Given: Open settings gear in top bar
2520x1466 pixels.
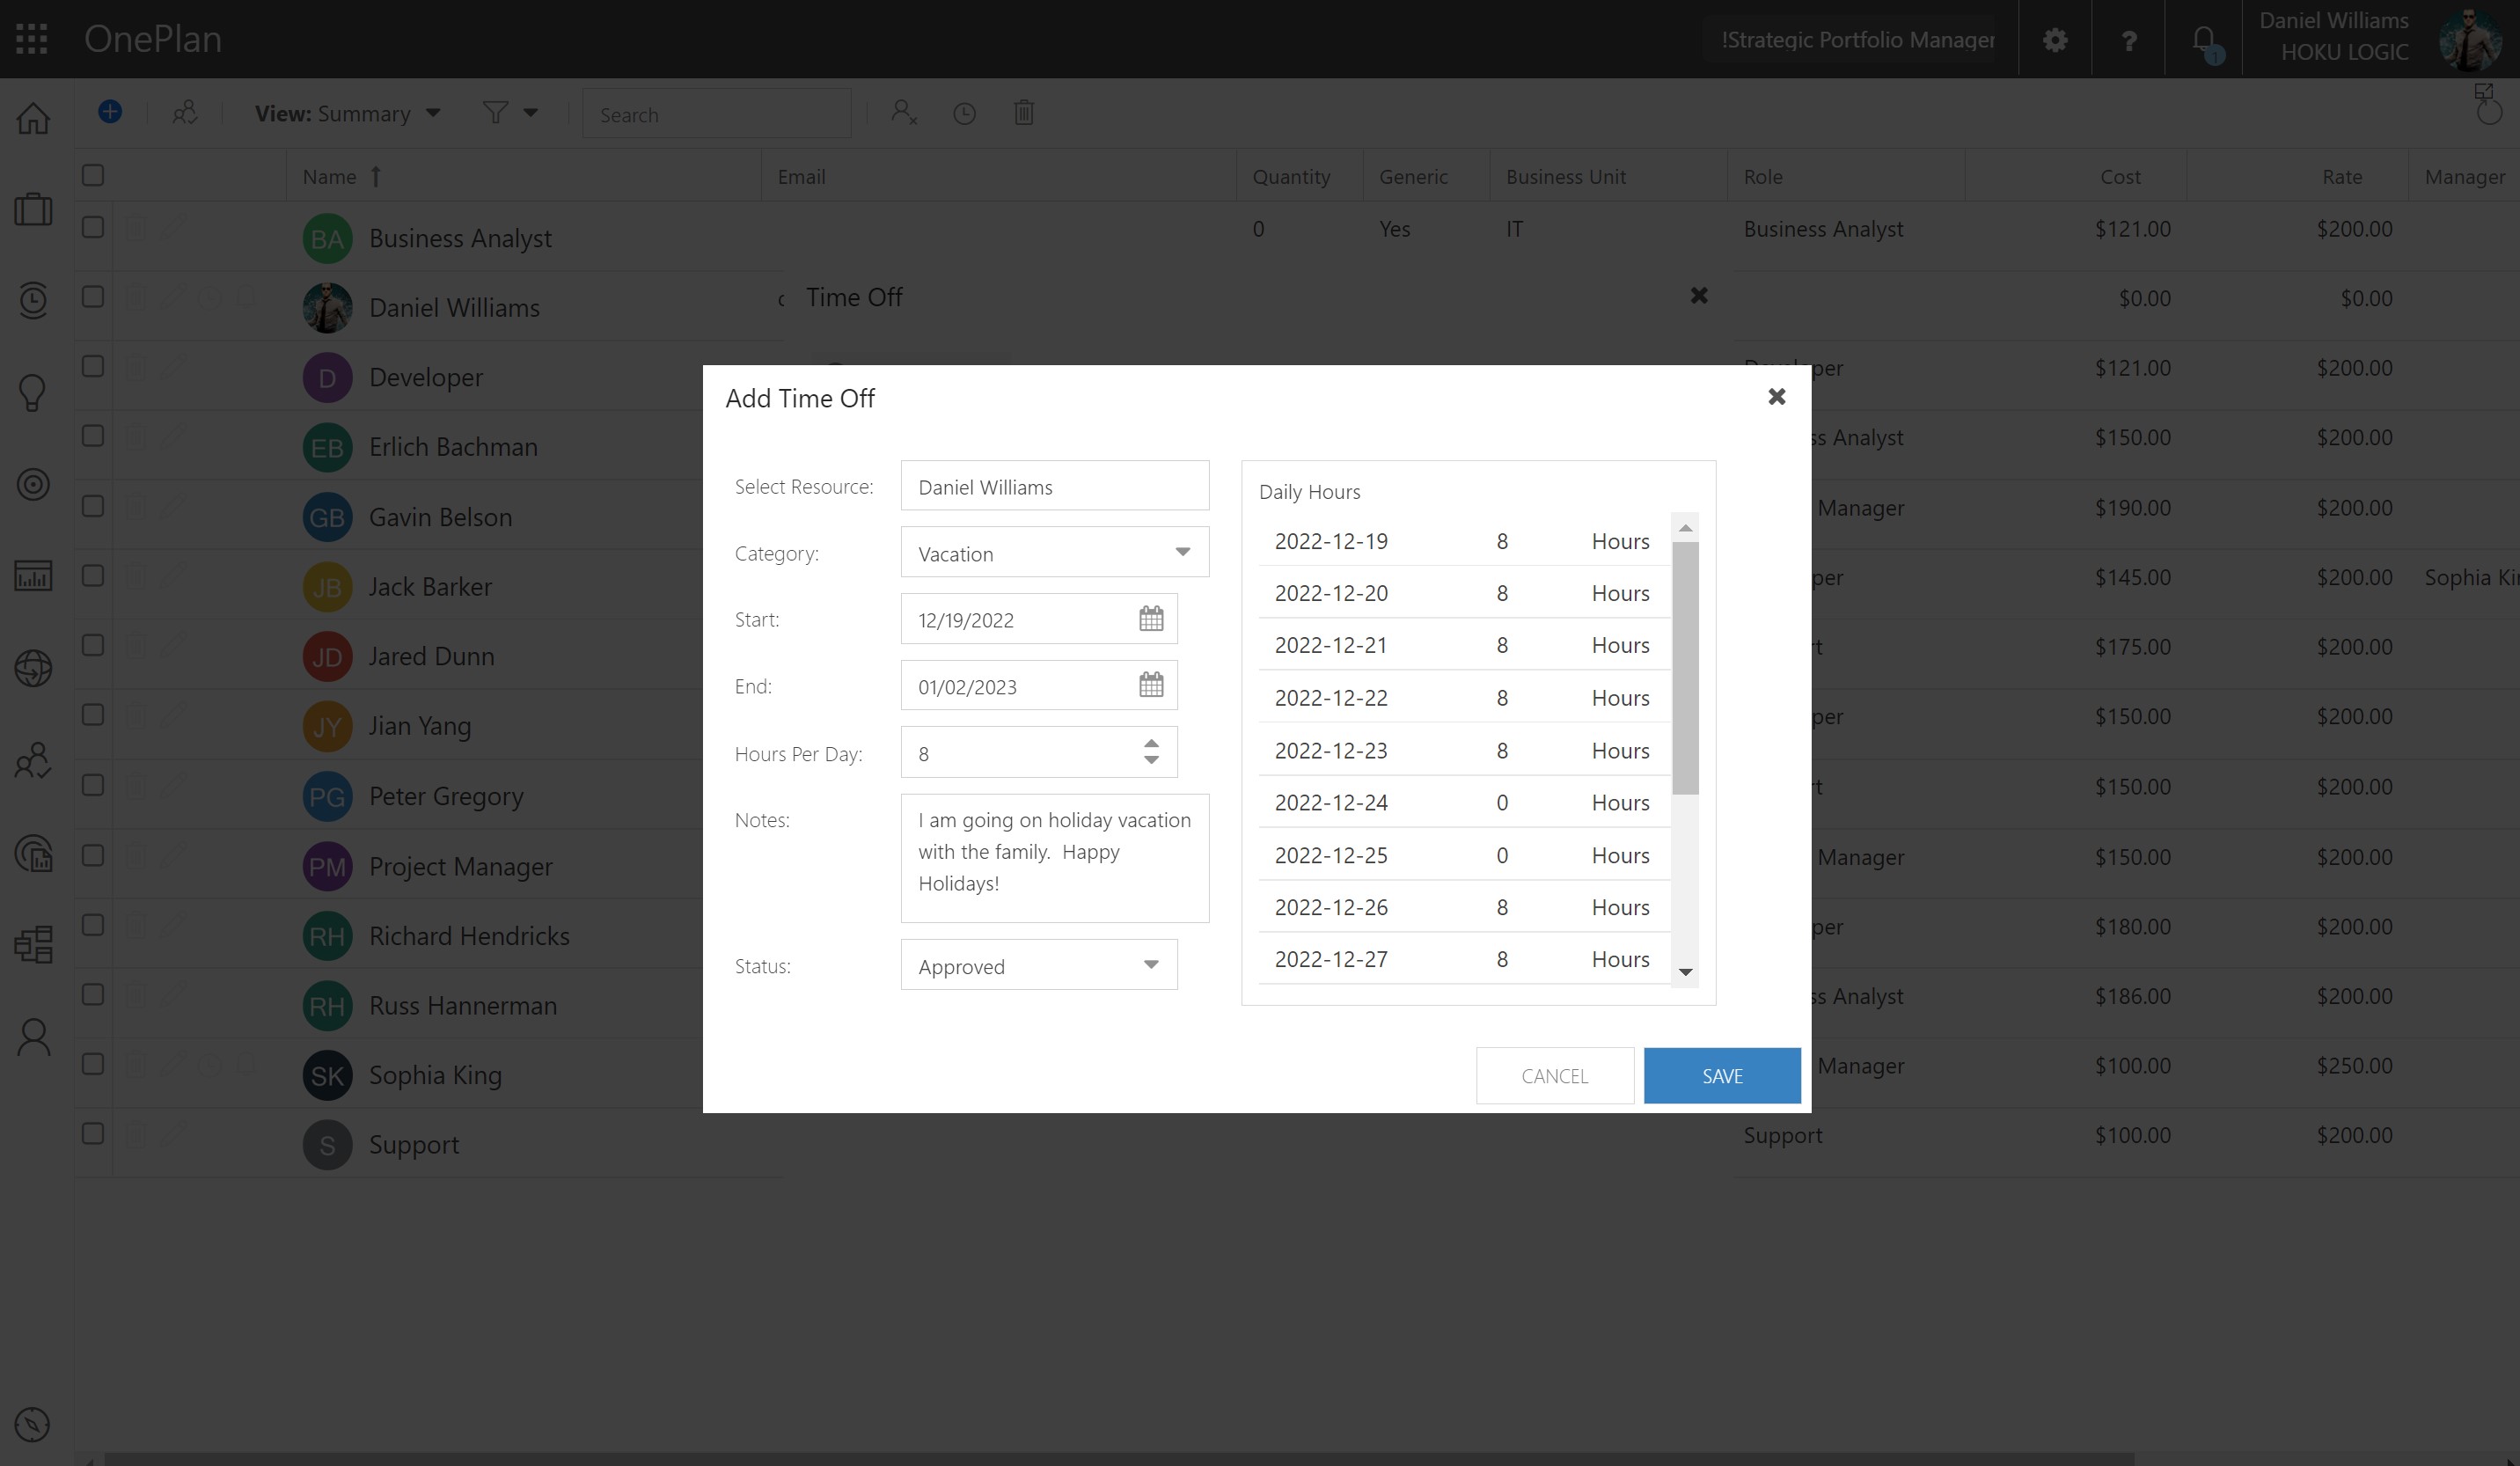Looking at the screenshot, I should coord(2055,40).
